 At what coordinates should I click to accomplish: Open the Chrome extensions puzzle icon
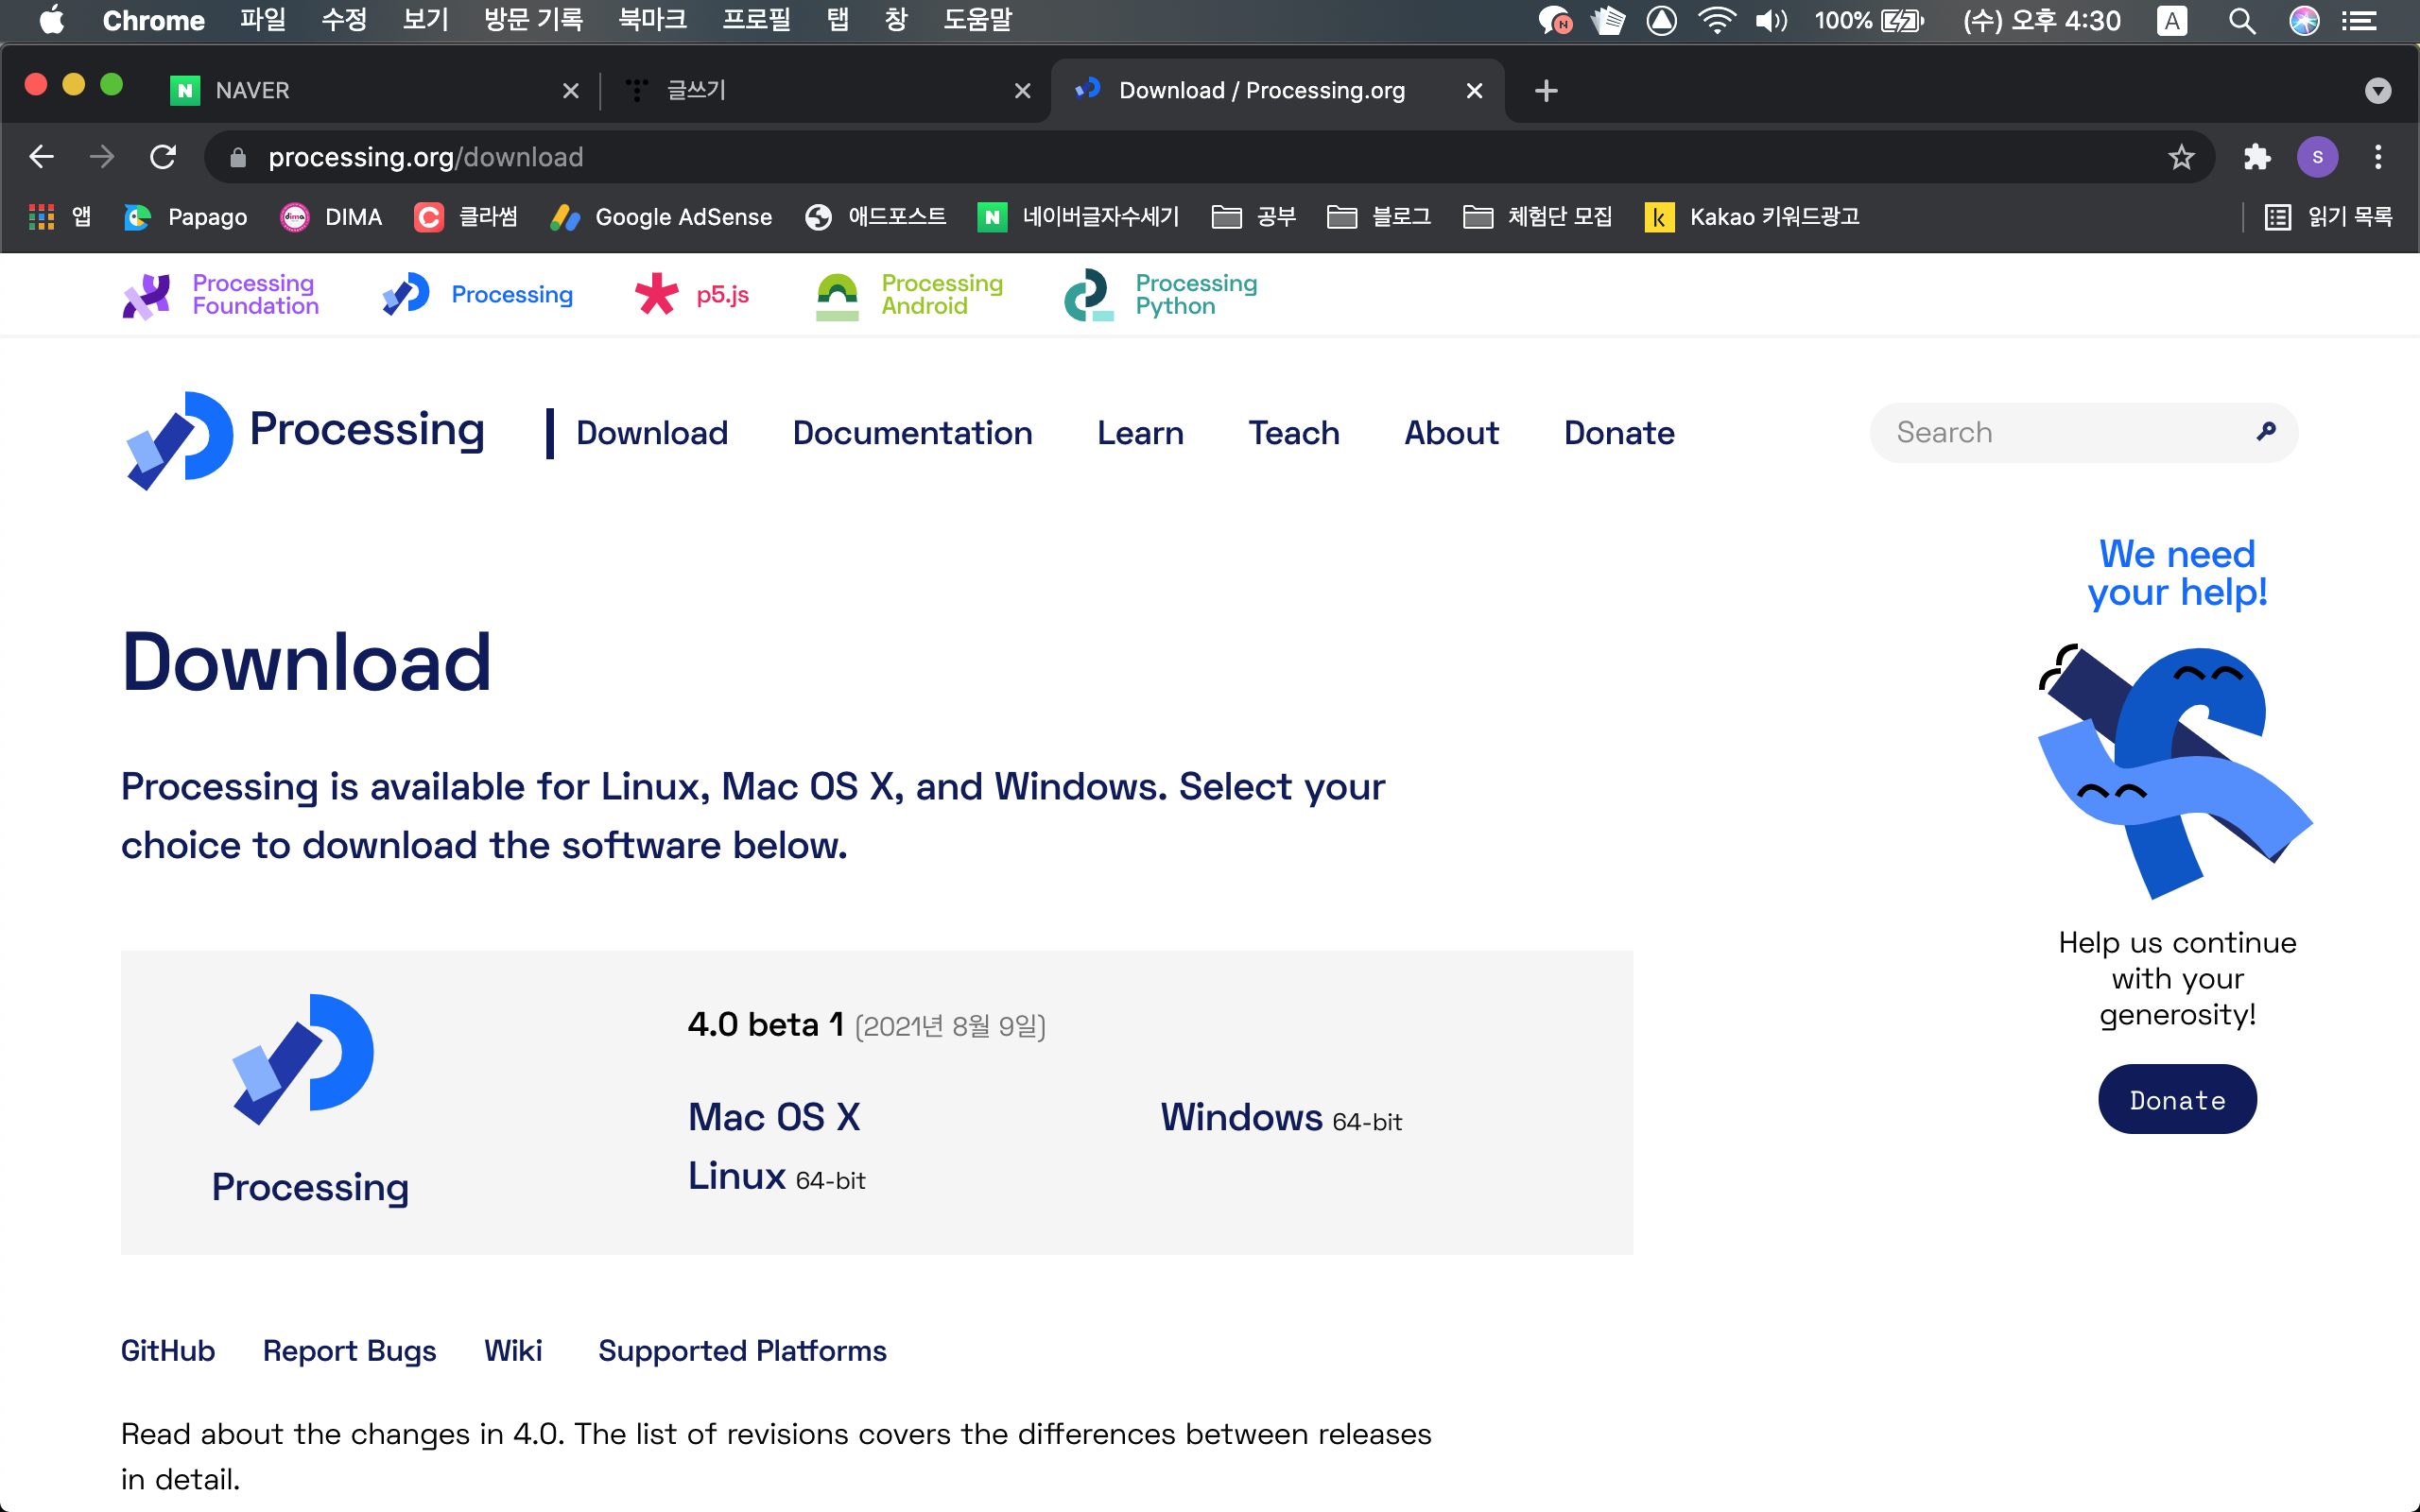[2257, 157]
